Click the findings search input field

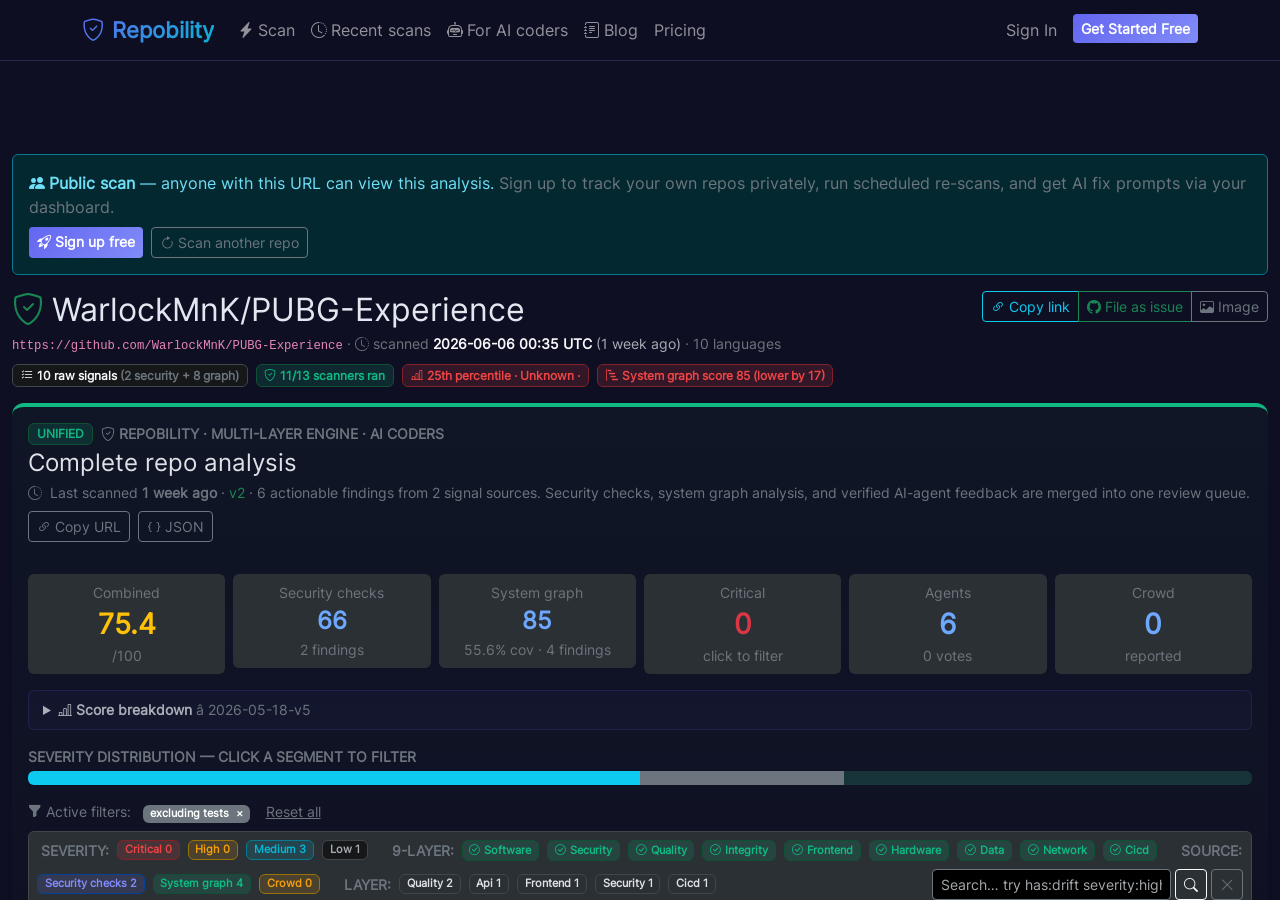click(x=1051, y=885)
